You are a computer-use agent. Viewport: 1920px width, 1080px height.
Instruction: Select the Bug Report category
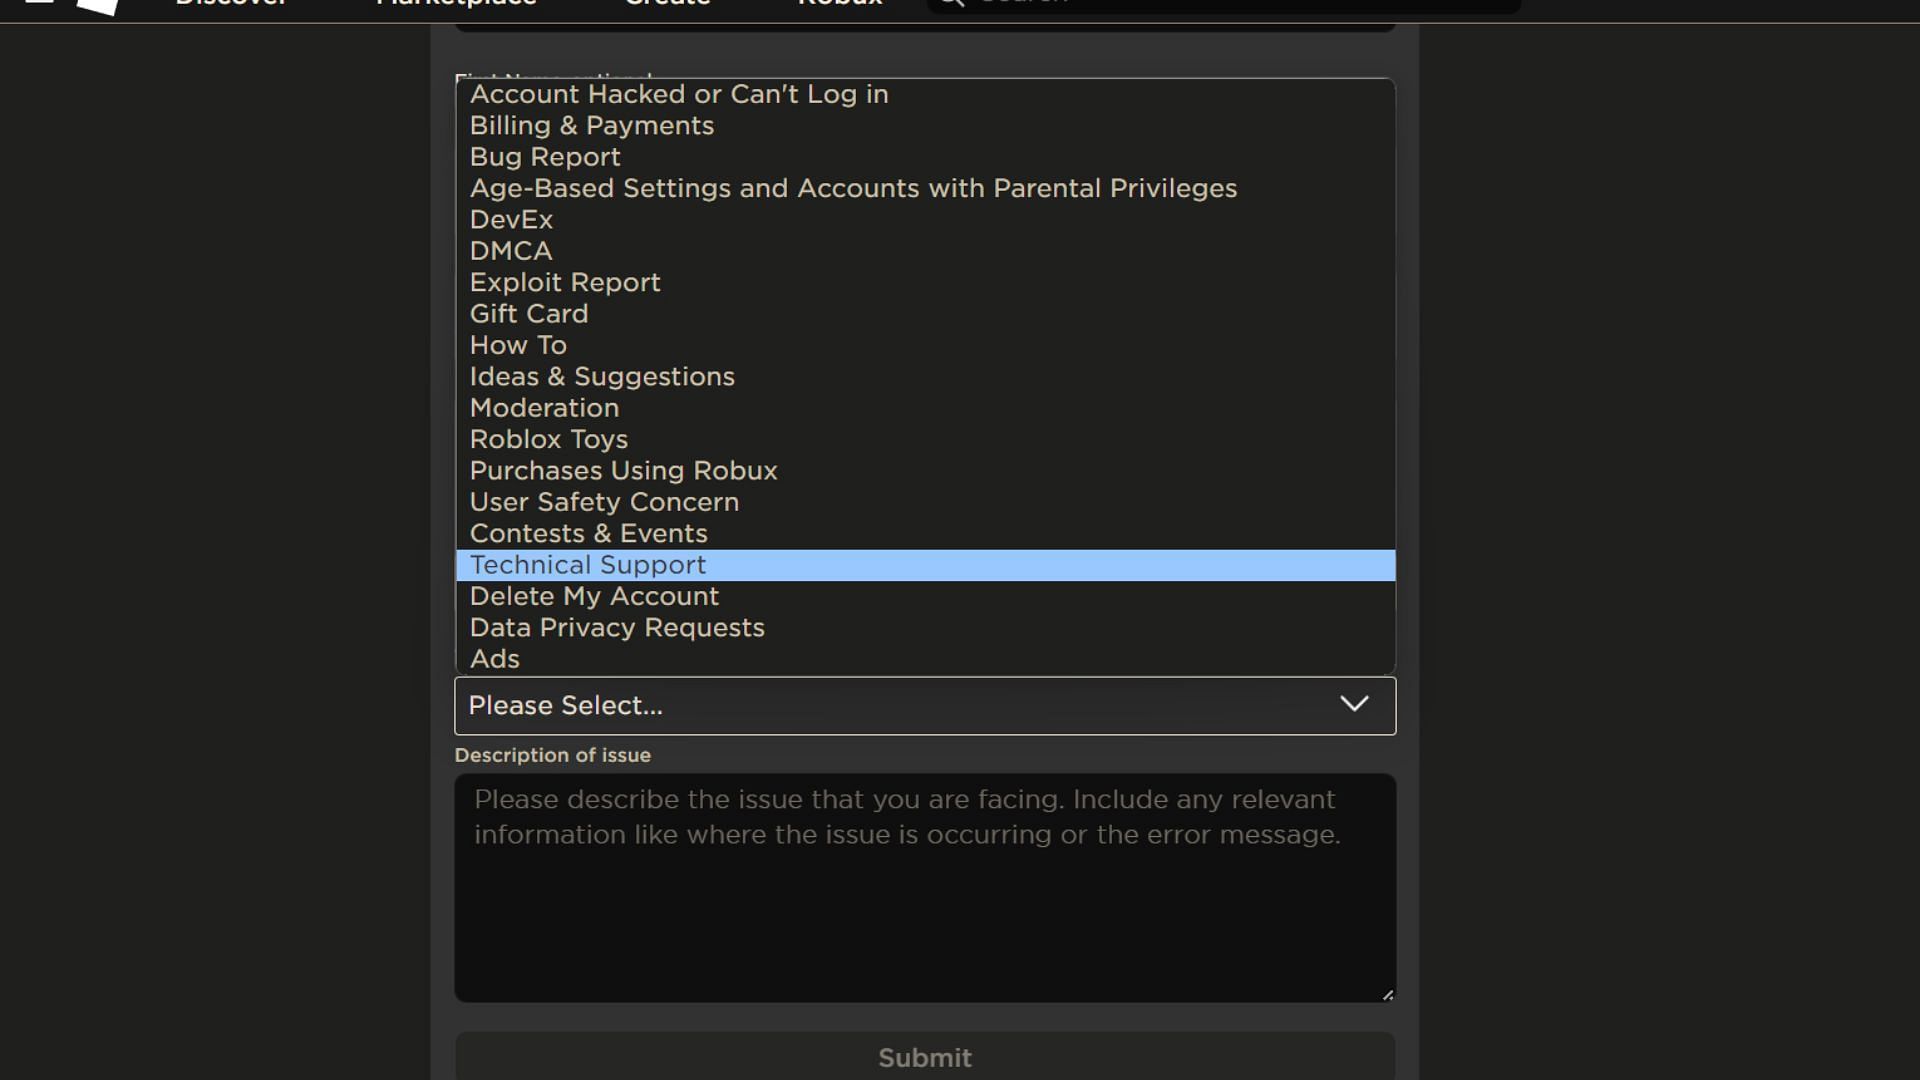(x=925, y=157)
